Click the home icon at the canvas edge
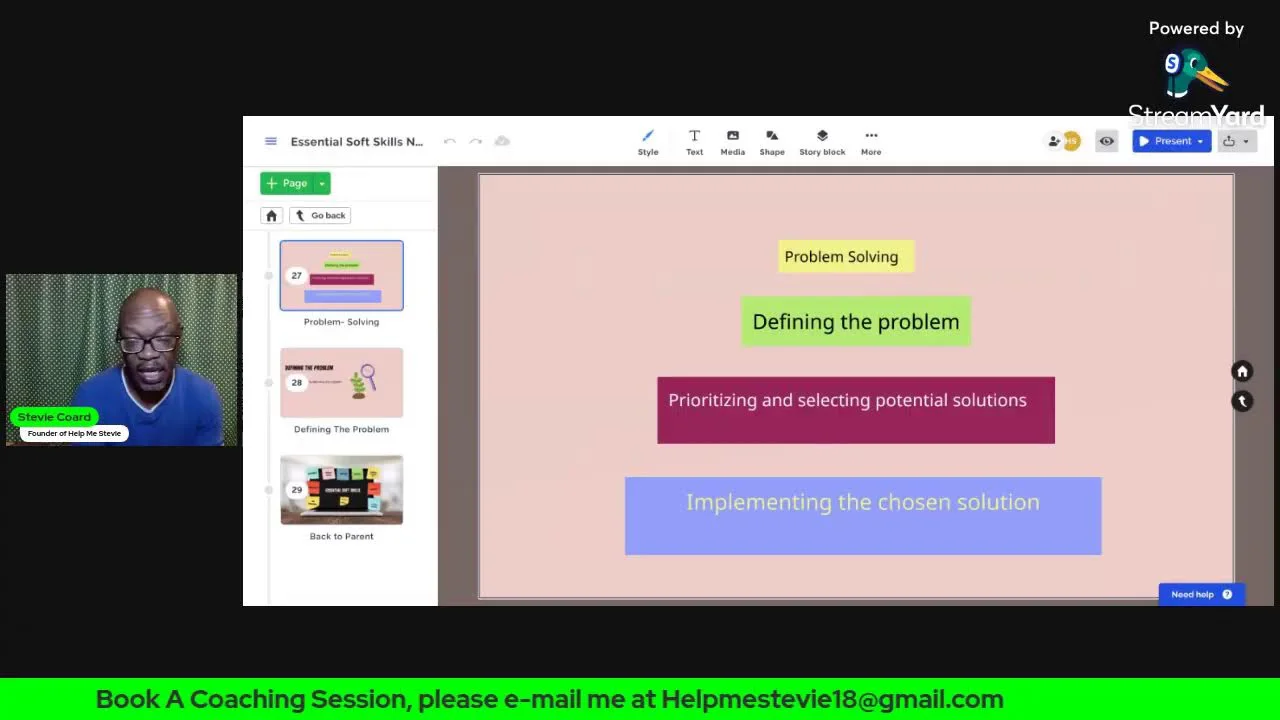Screen dimensions: 1280x720 click(1242, 372)
